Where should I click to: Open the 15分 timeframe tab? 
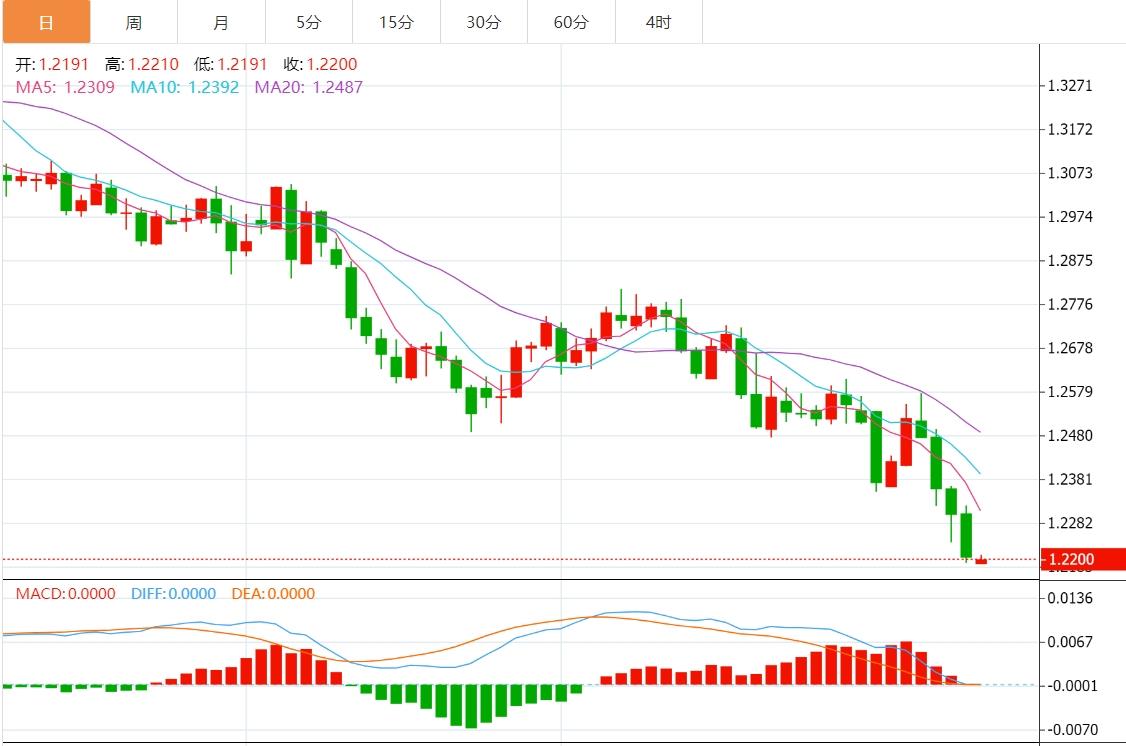[396, 22]
